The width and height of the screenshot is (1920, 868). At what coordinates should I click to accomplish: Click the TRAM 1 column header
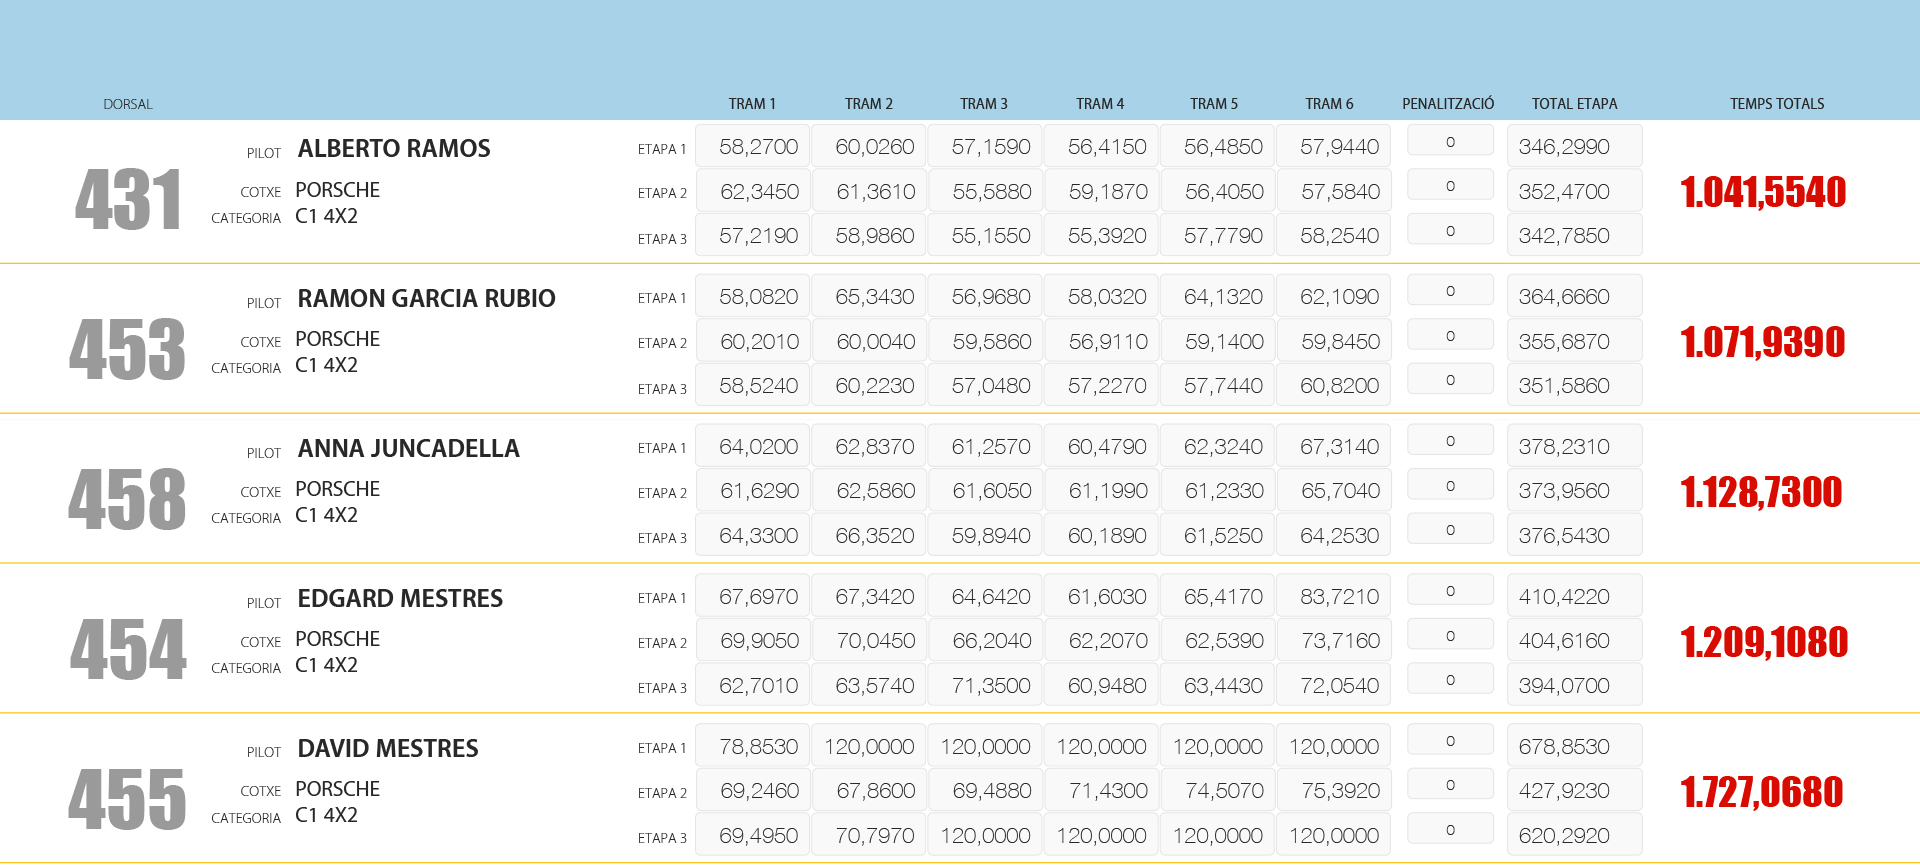[751, 104]
